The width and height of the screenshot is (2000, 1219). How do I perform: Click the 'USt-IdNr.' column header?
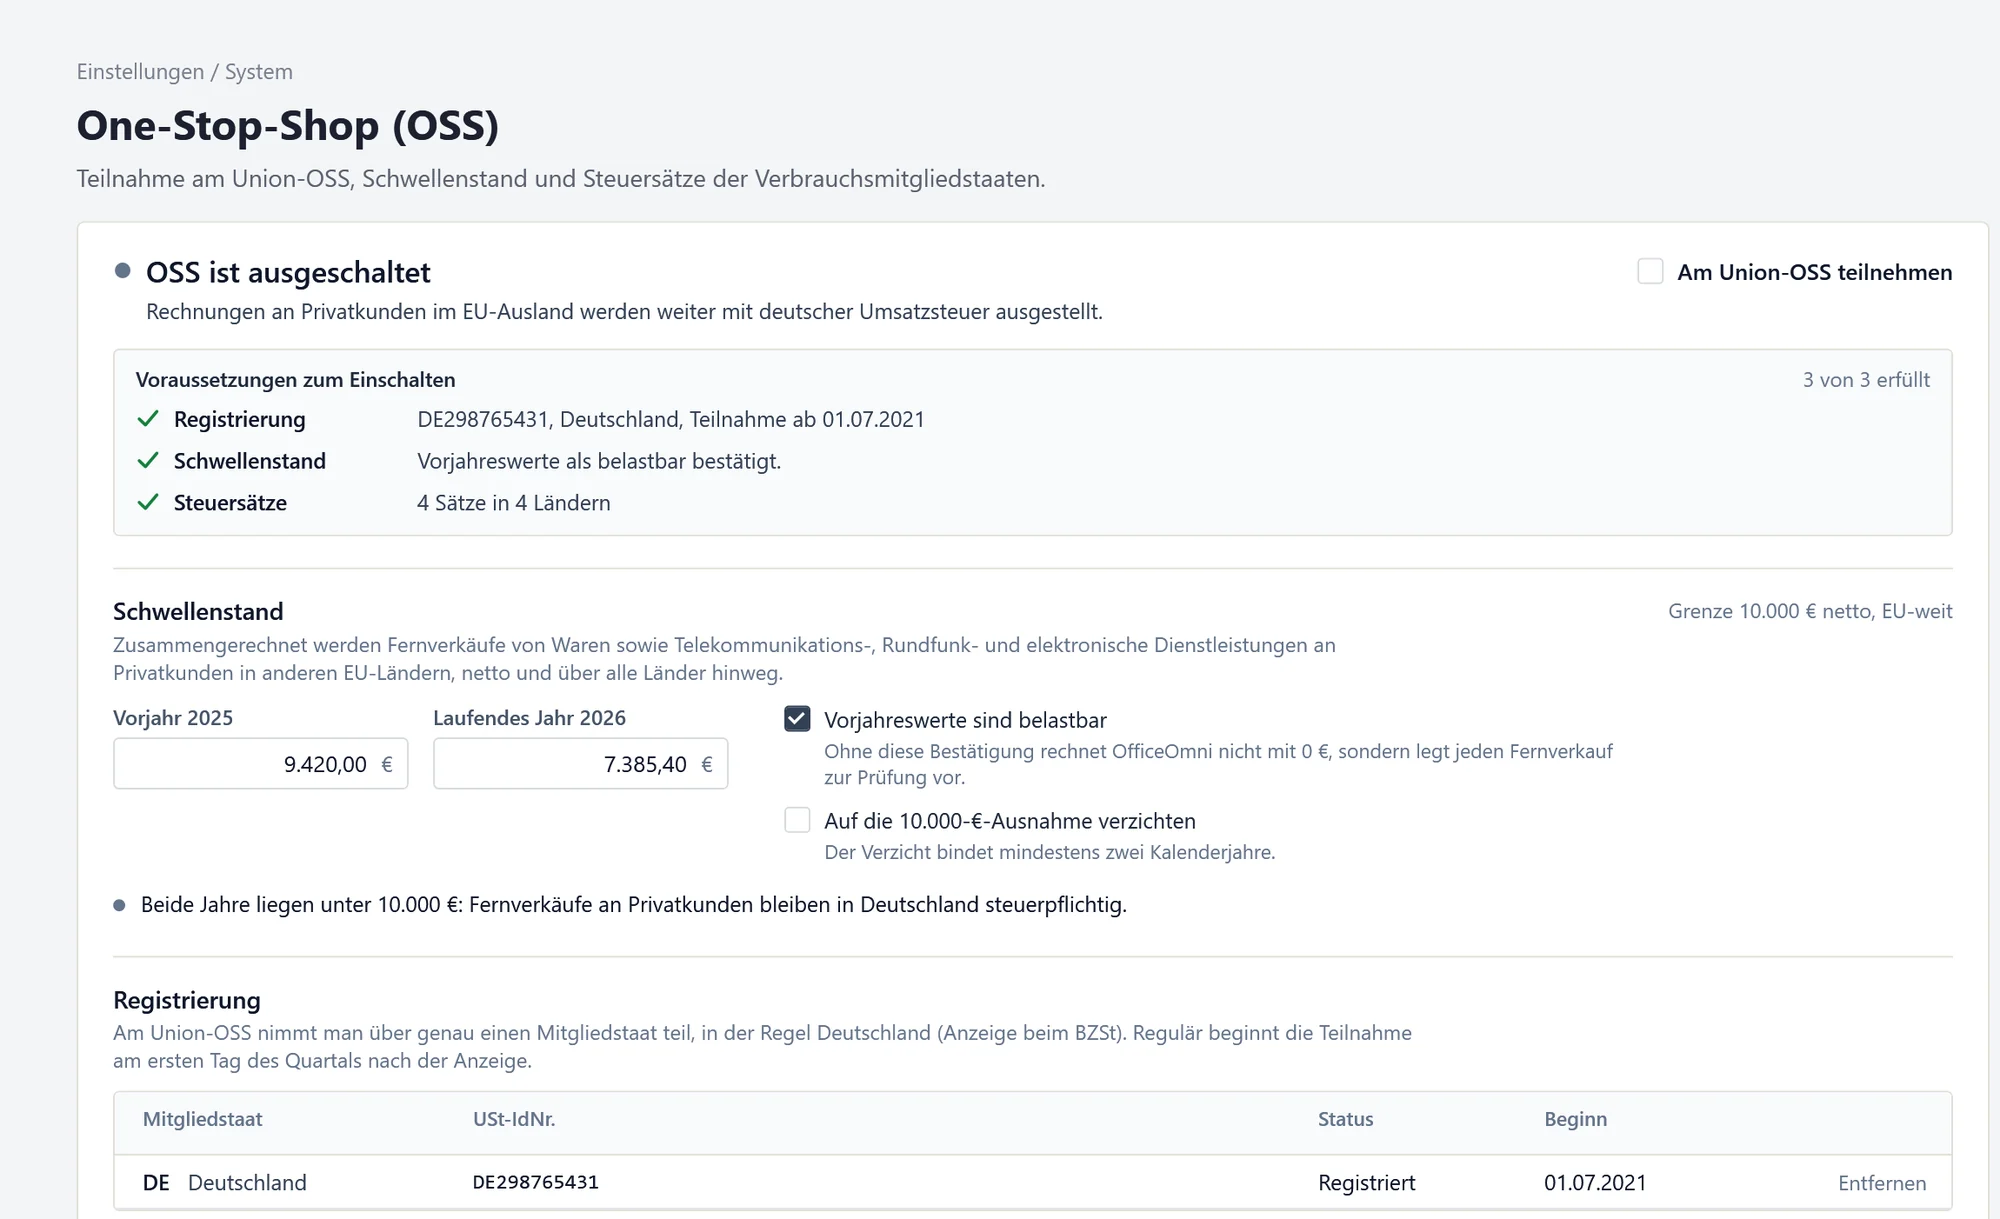click(514, 1119)
